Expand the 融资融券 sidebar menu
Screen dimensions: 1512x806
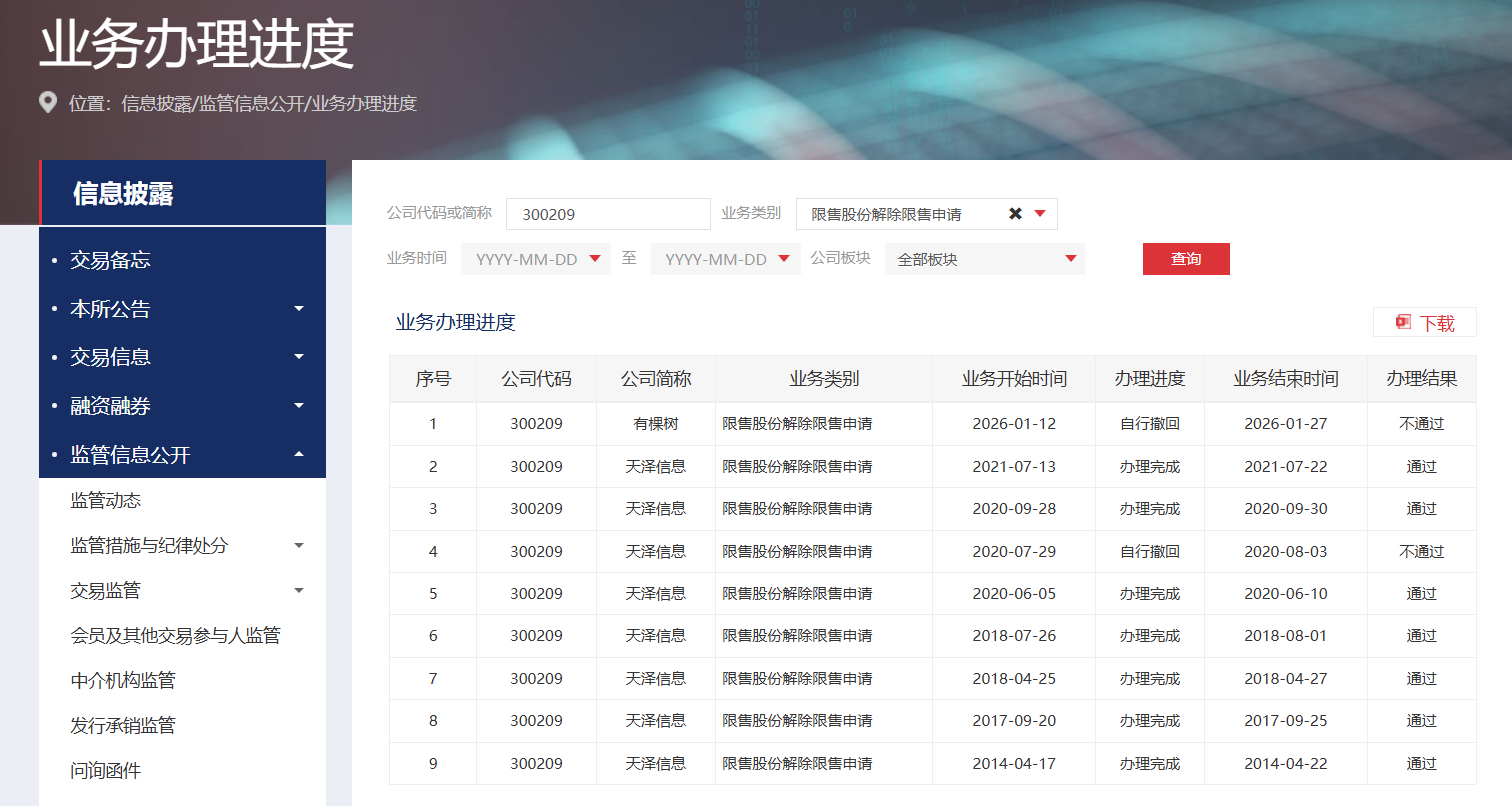click(x=298, y=406)
